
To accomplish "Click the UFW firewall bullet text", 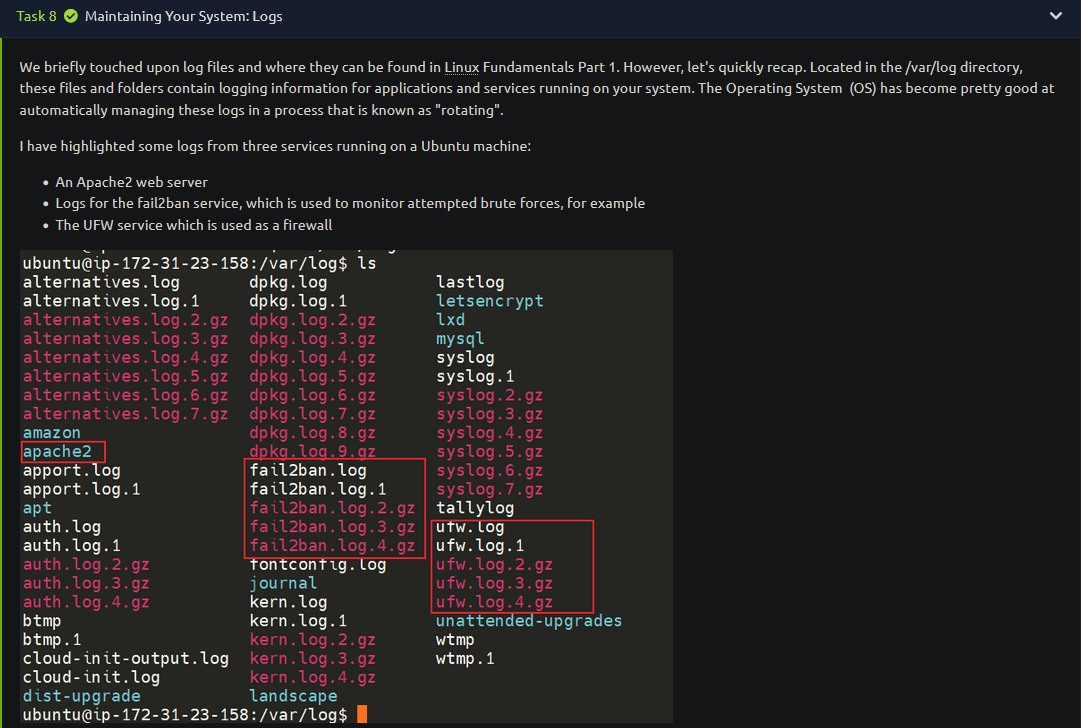I will pyautogui.click(x=194, y=225).
